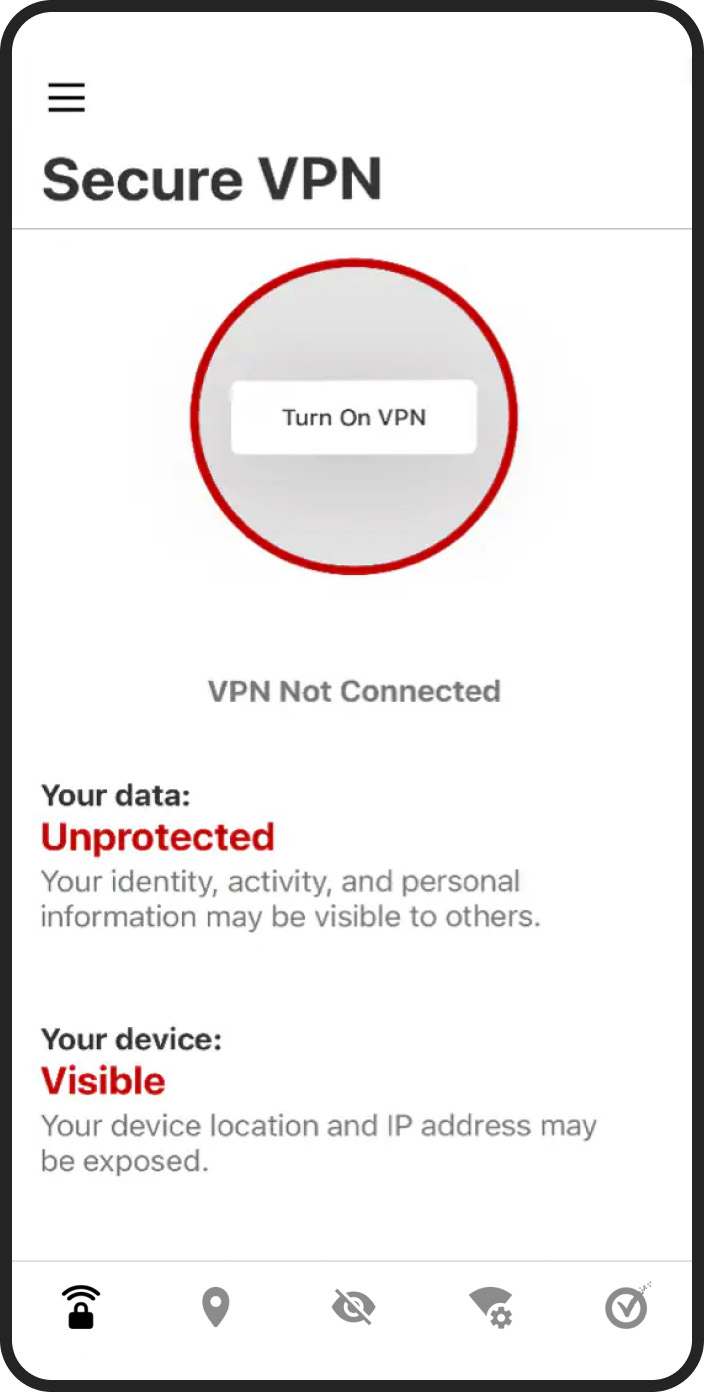The width and height of the screenshot is (704, 1392).
Task: Click the Secure VPN title
Action: coord(212,179)
